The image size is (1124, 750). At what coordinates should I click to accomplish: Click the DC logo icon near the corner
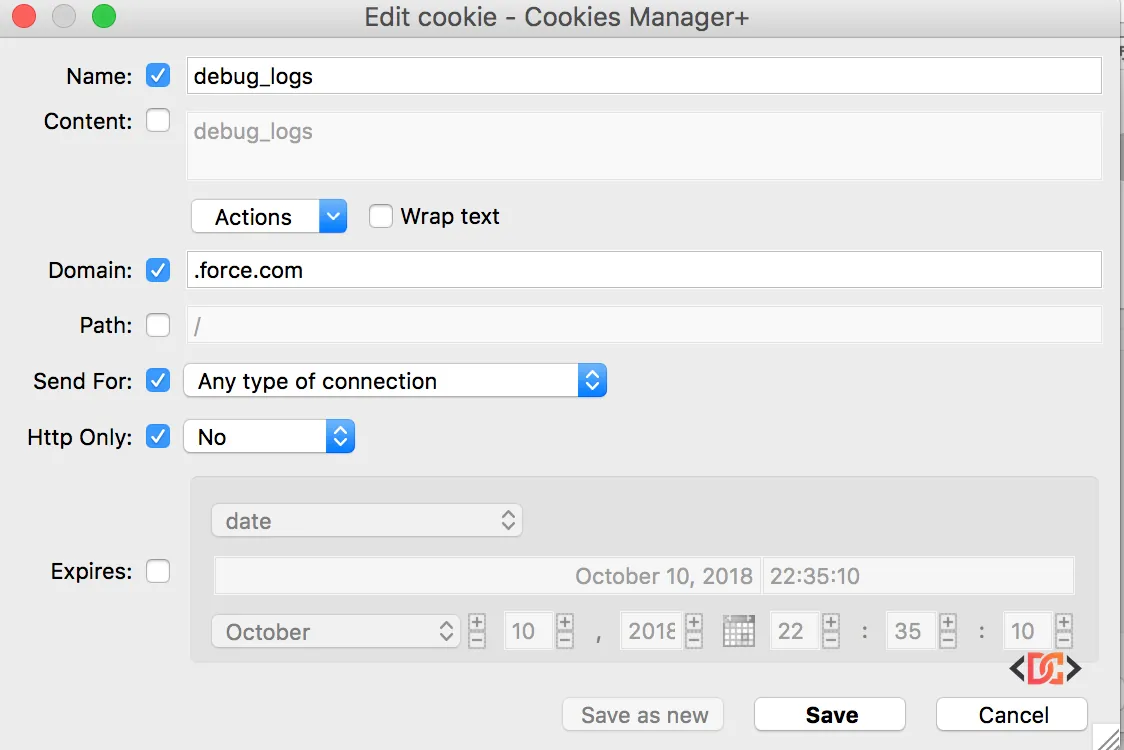pos(1047,668)
